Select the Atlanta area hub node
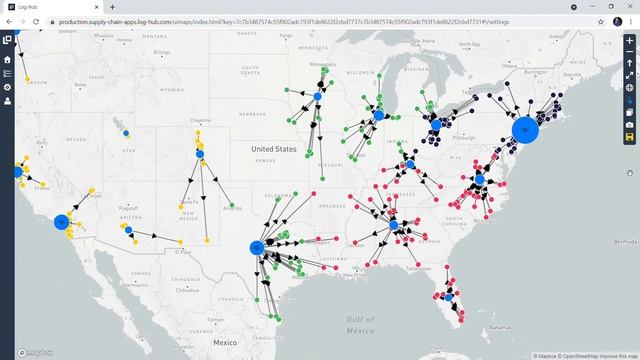Viewport: 640px width, 360px height. click(x=393, y=225)
